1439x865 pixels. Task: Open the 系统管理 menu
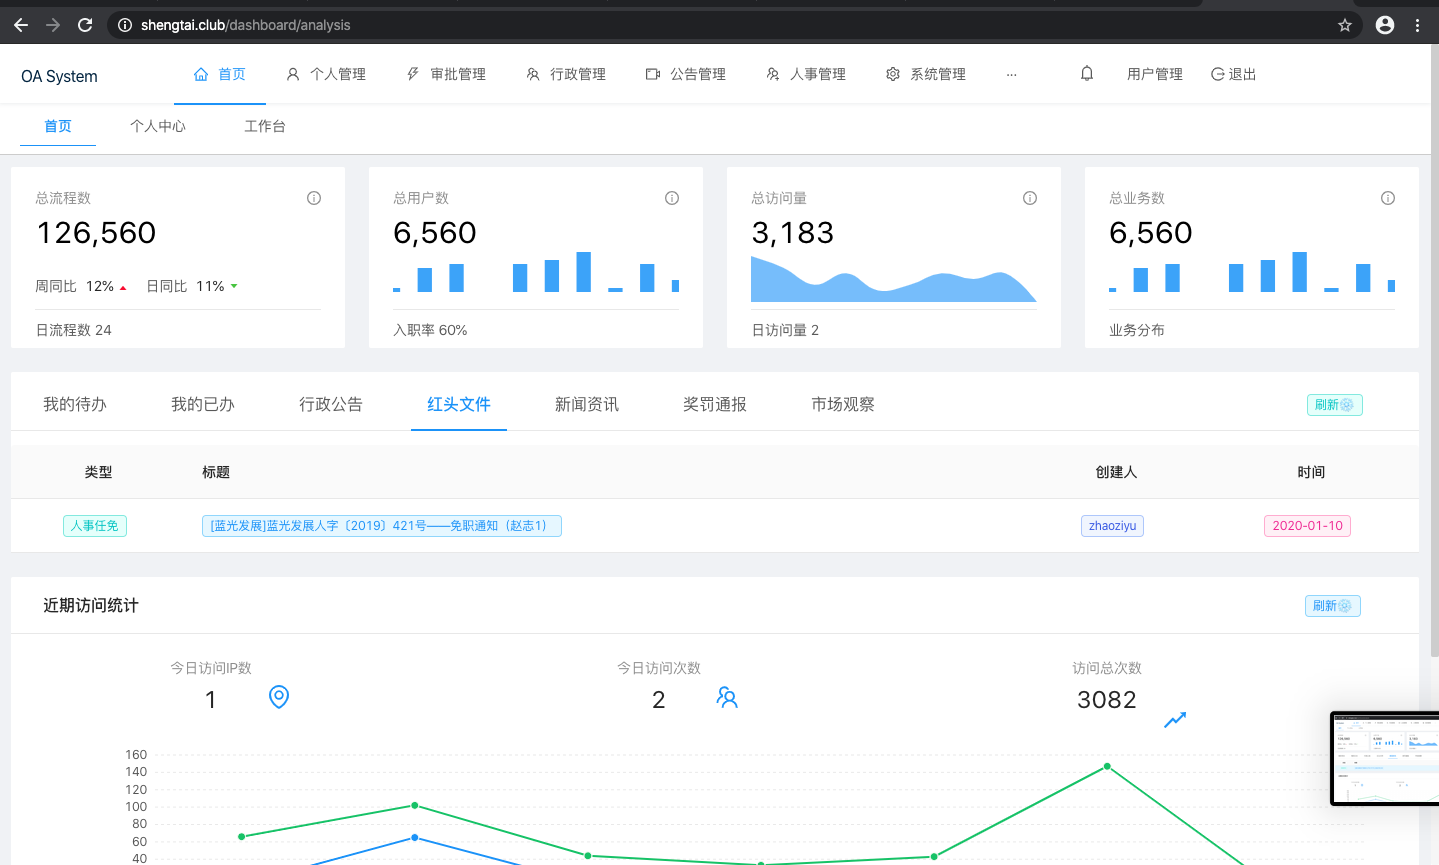pos(926,74)
